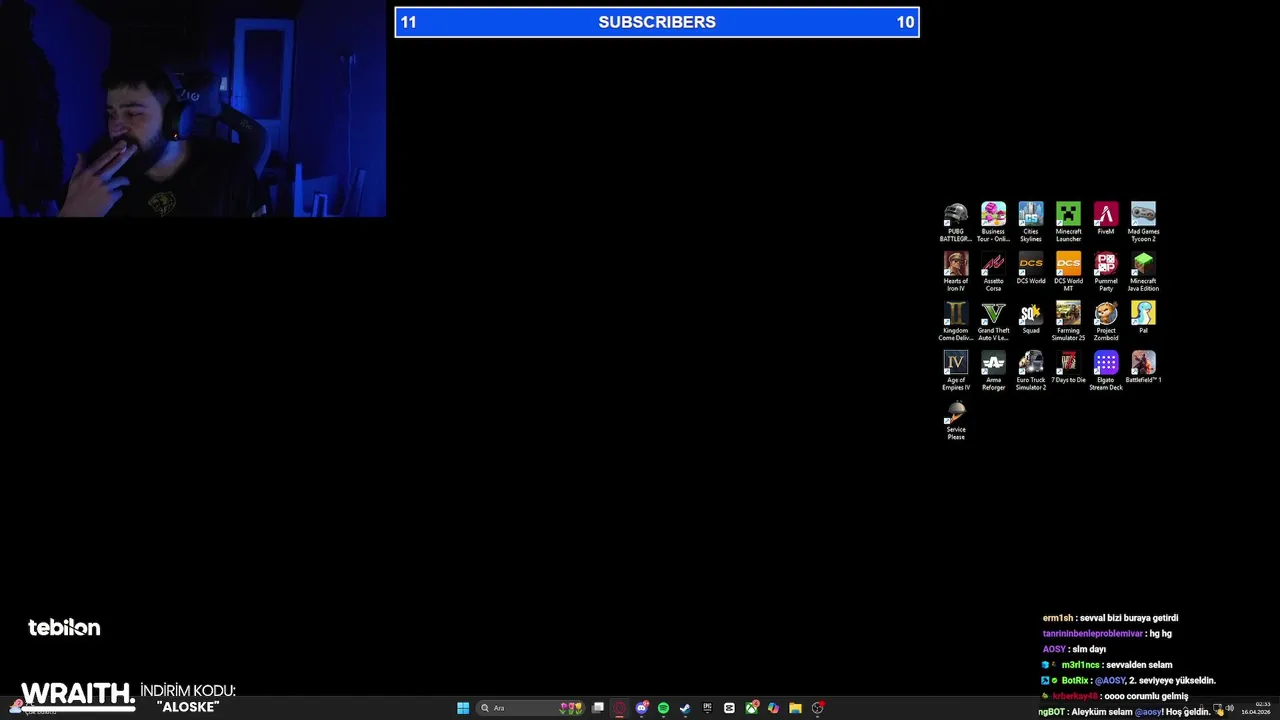Select the Squad desktop icon
This screenshot has width=1280, height=720.
(x=1031, y=318)
